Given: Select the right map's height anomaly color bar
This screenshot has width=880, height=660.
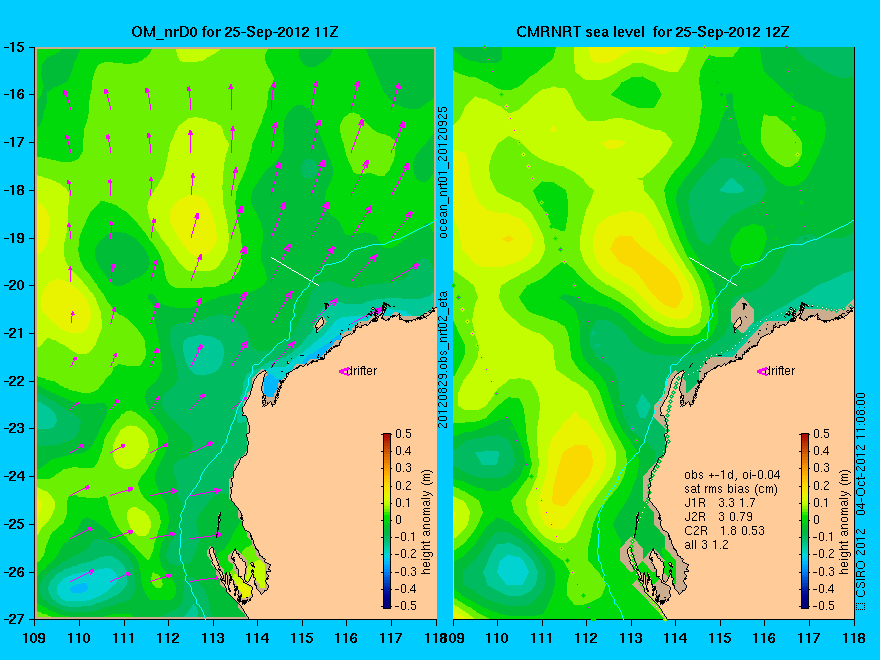Looking at the screenshot, I should [x=805, y=521].
